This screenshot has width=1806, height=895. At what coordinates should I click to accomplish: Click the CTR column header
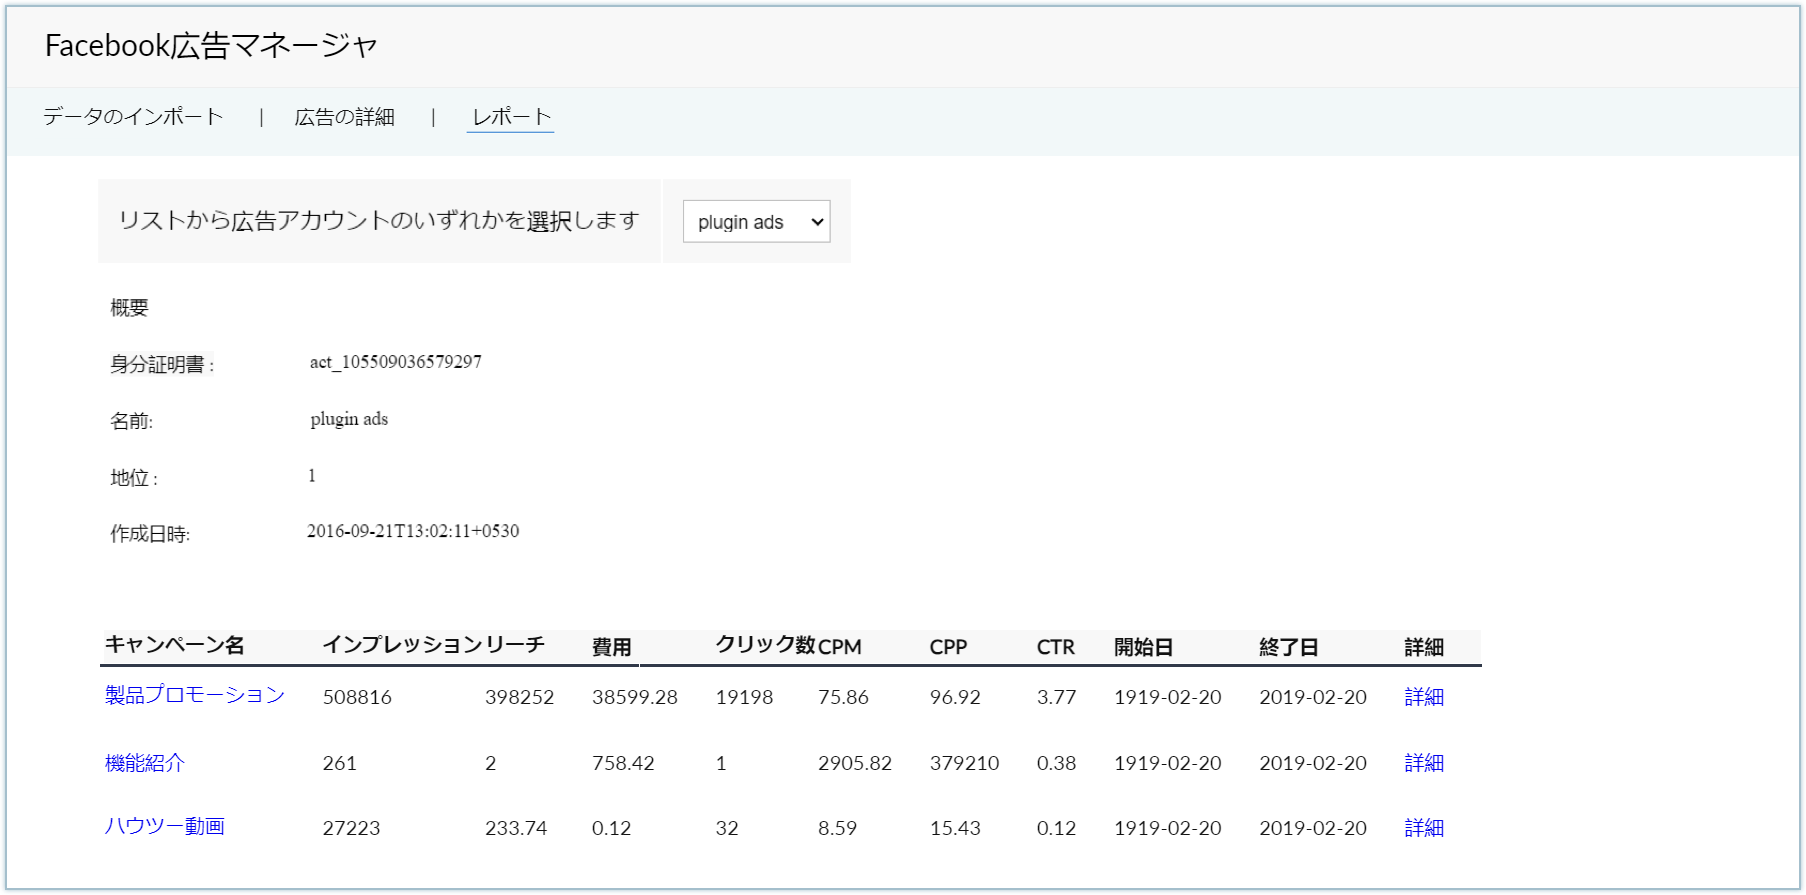pyautogui.click(x=1056, y=647)
